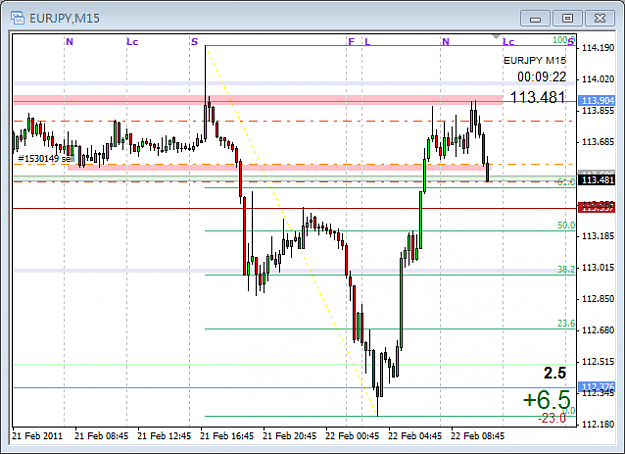Click the '22 Feb 00:45' time axis label
The width and height of the screenshot is (625, 454).
click(x=352, y=436)
